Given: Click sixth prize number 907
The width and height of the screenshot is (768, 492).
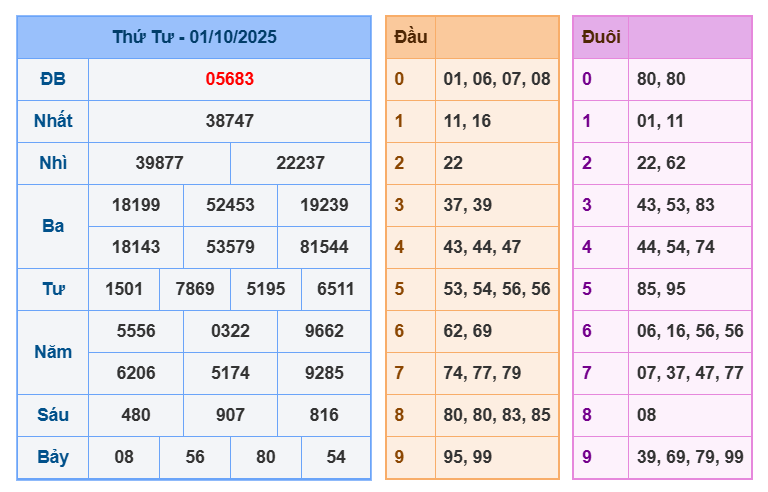Looking at the screenshot, I should coord(230,415).
